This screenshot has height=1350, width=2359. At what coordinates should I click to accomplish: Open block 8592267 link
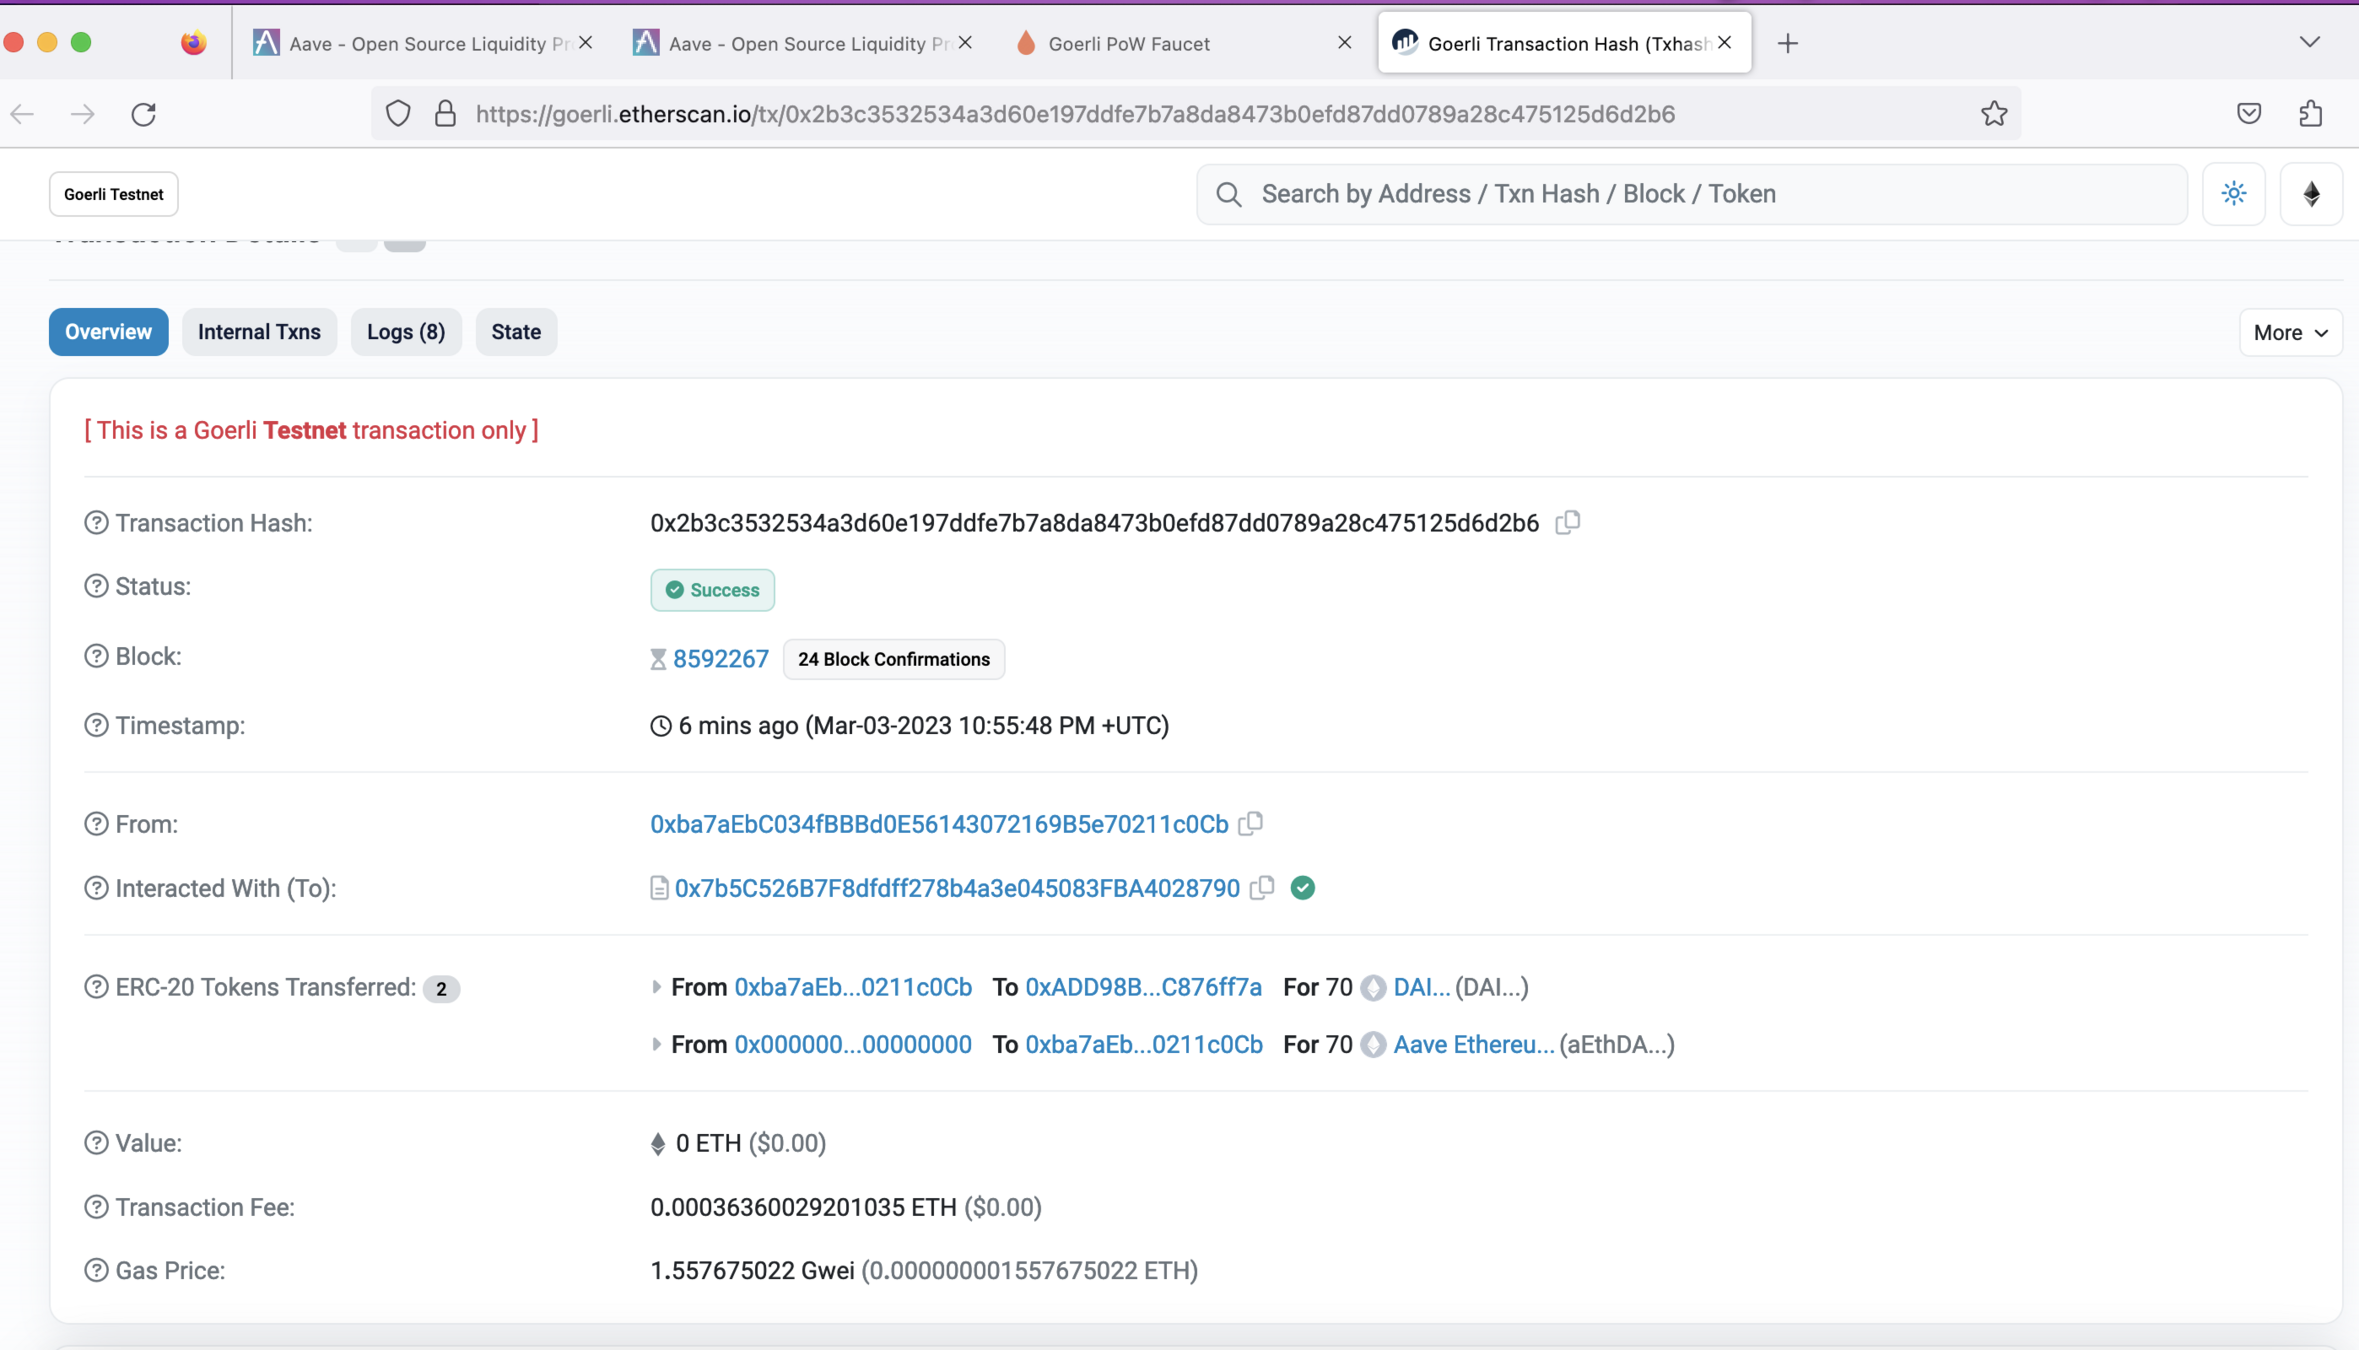(720, 659)
